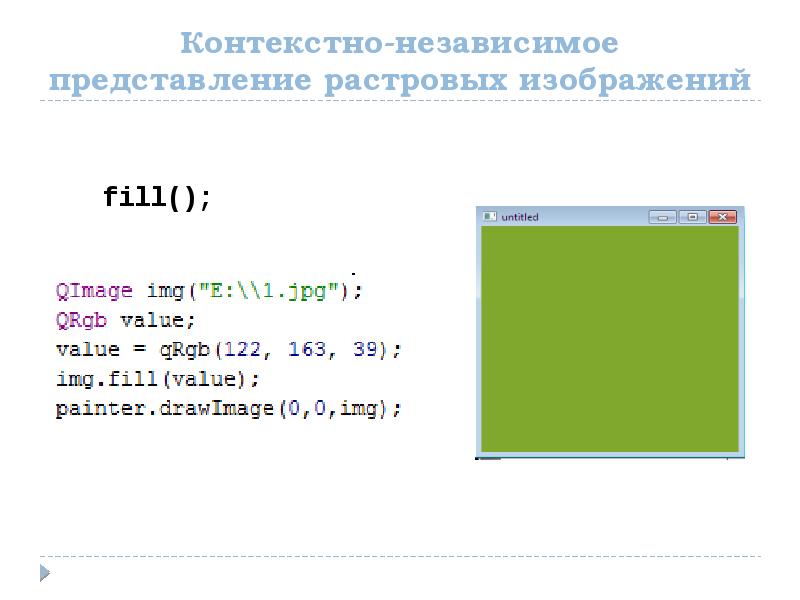
Task: Close the untitled window with red X
Action: pyautogui.click(x=722, y=217)
